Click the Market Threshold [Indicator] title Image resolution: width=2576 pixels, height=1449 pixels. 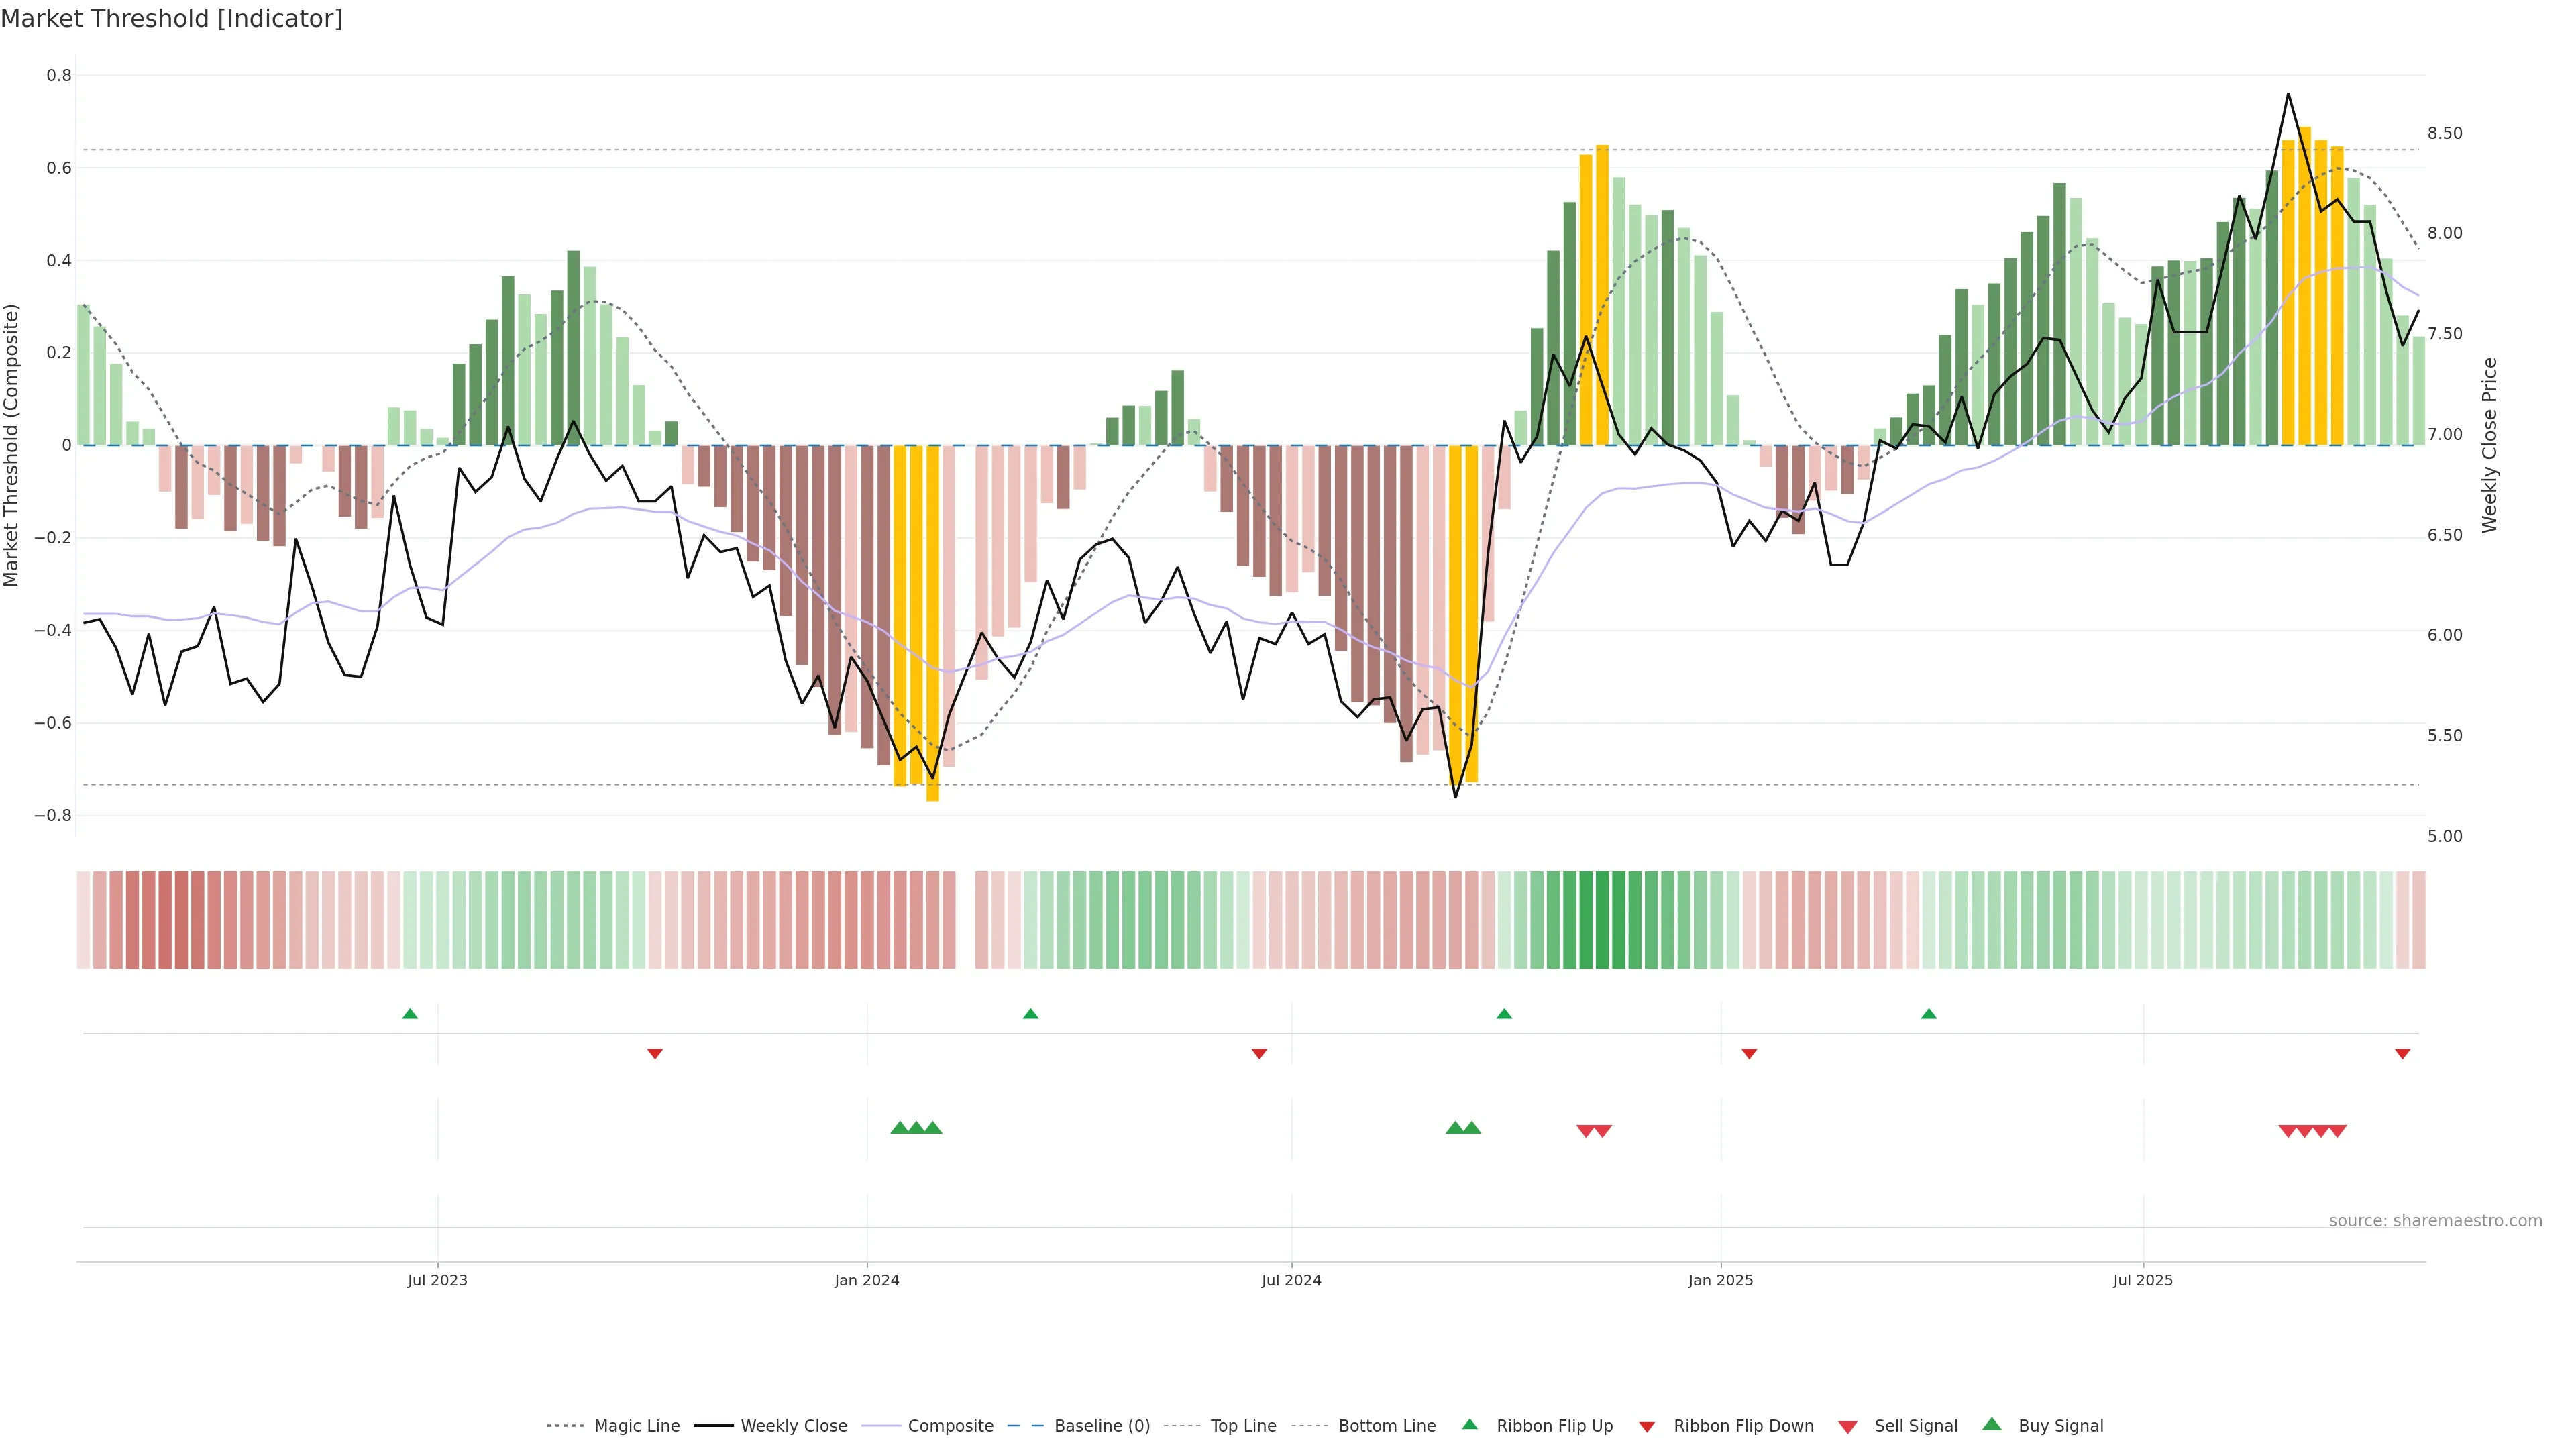coord(172,19)
